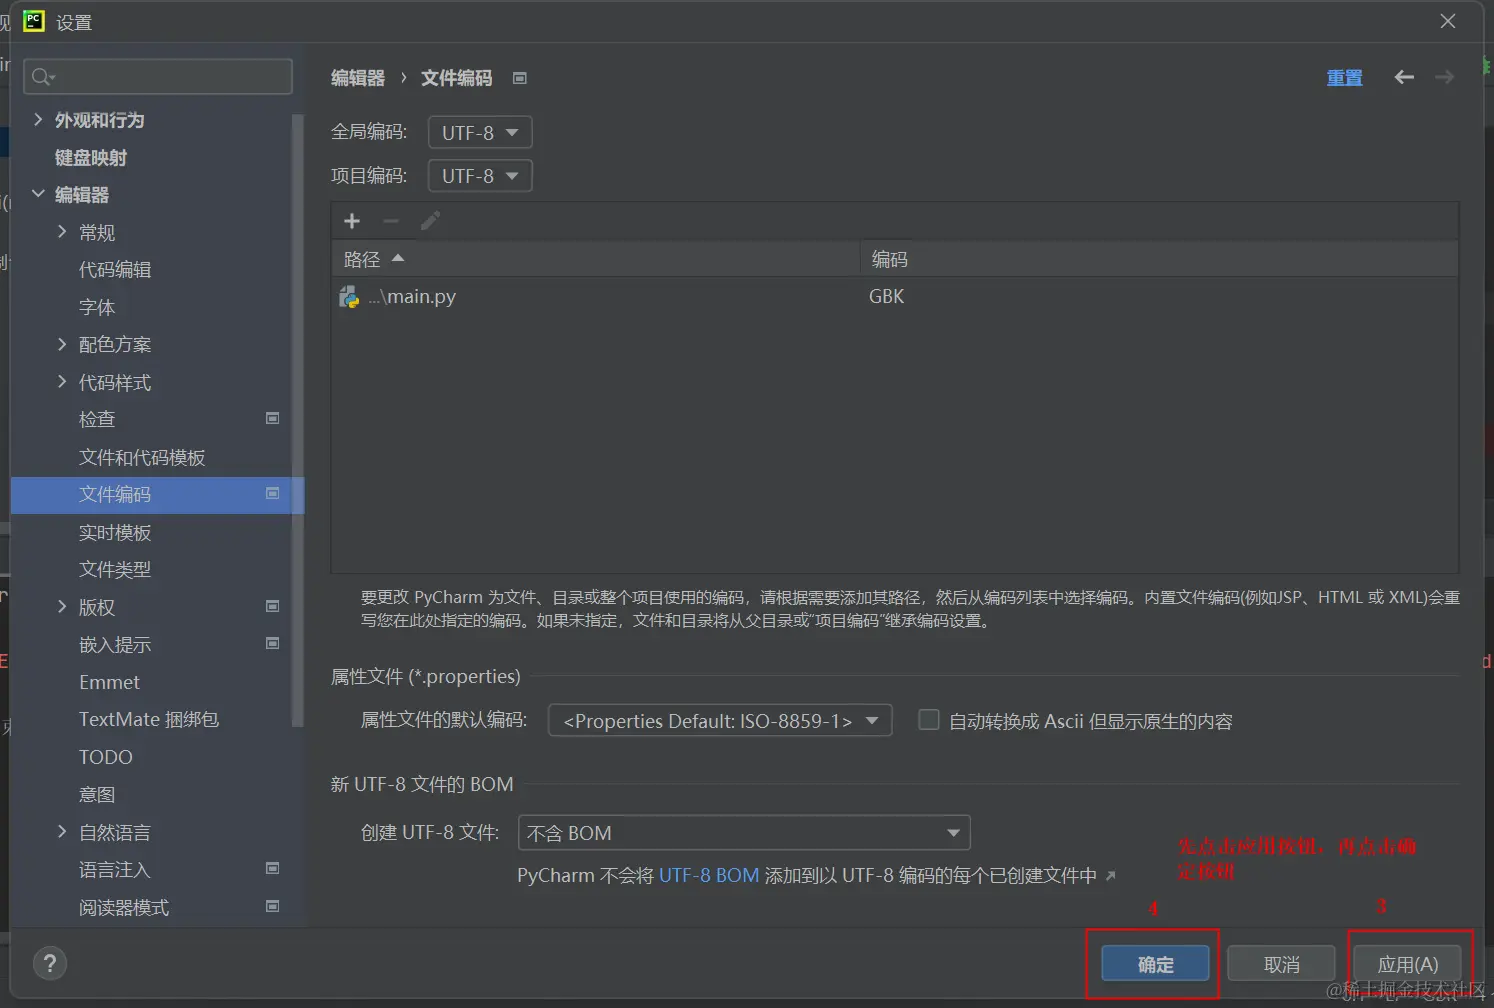Click the project icon on 检查 row
The image size is (1494, 1008).
click(272, 418)
